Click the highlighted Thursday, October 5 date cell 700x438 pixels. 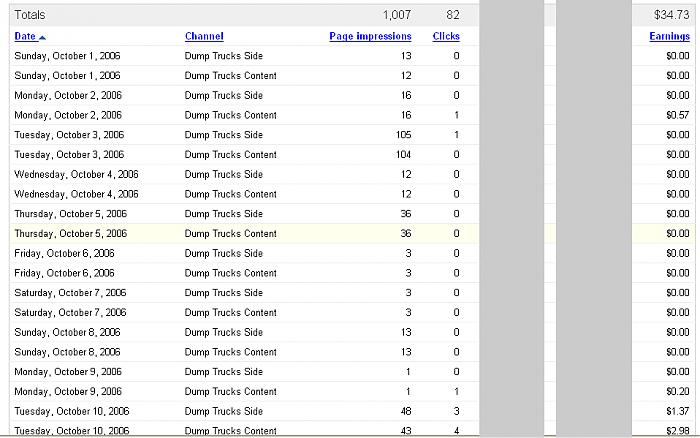pyautogui.click(x=70, y=234)
